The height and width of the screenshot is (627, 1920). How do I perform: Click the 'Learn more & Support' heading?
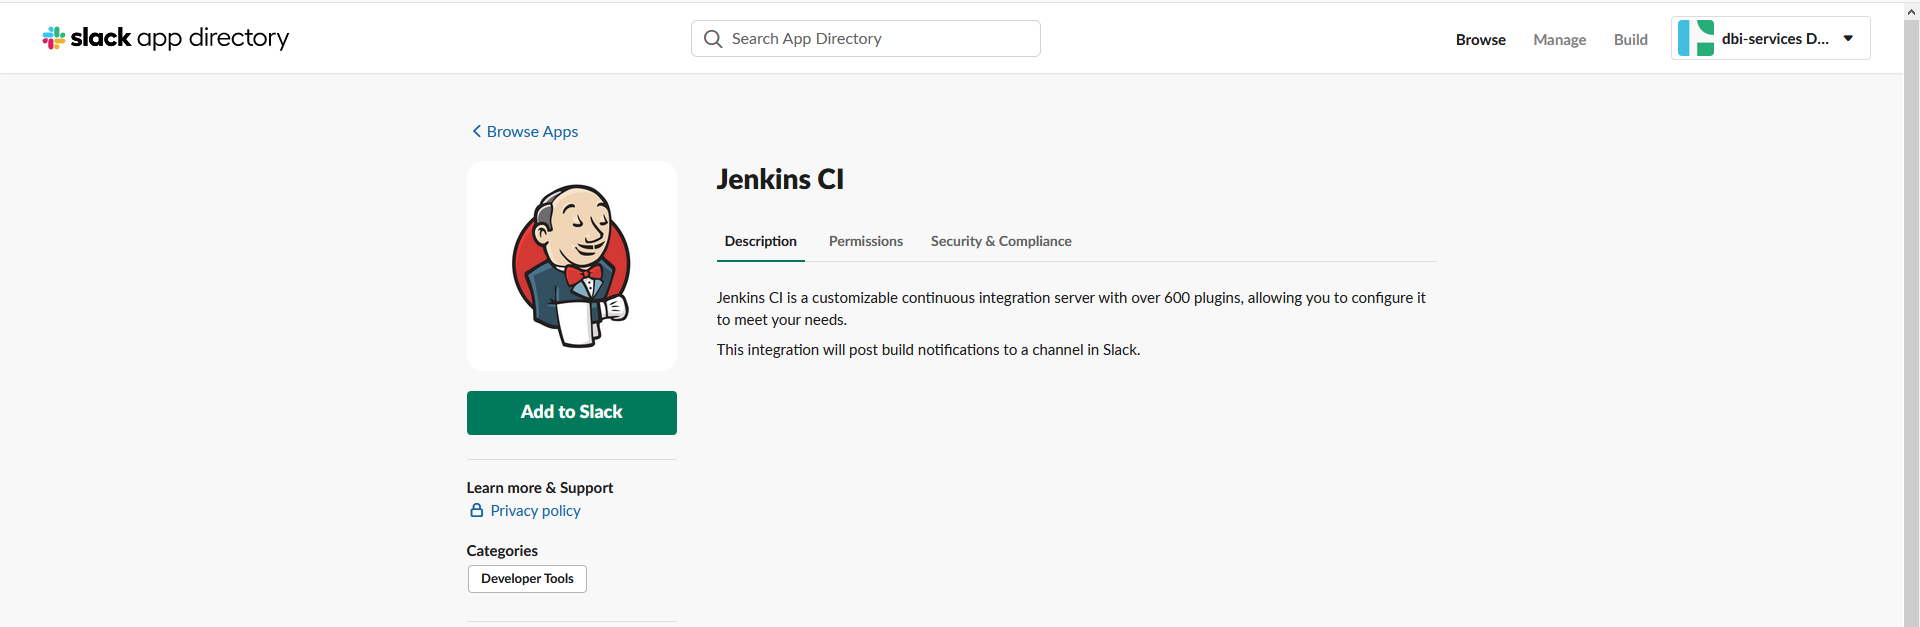(540, 488)
